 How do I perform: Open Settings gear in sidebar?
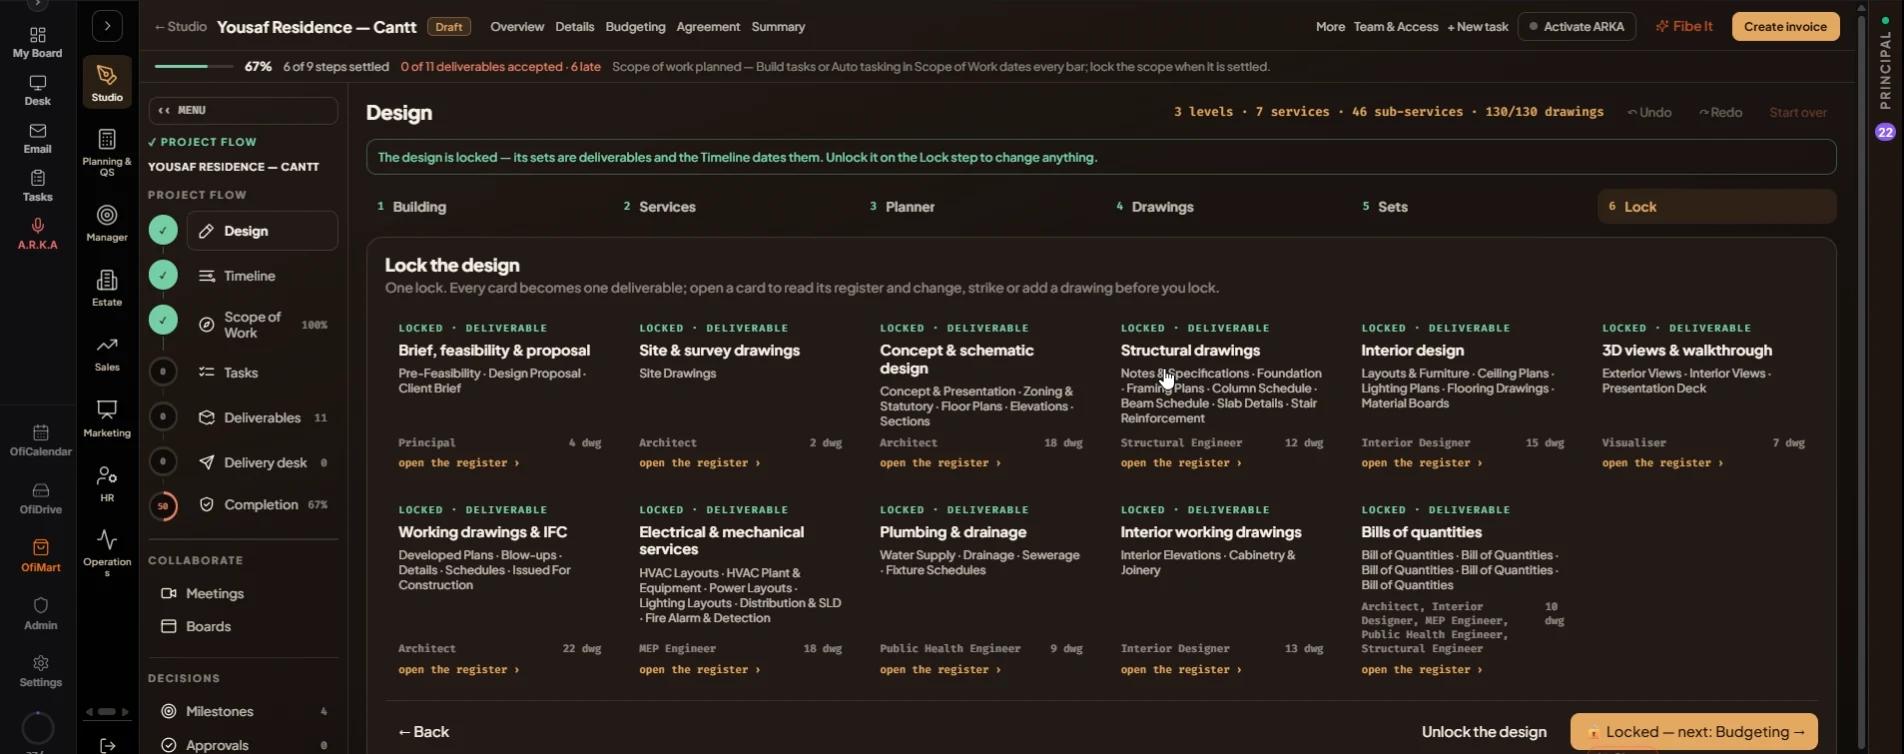(40, 671)
